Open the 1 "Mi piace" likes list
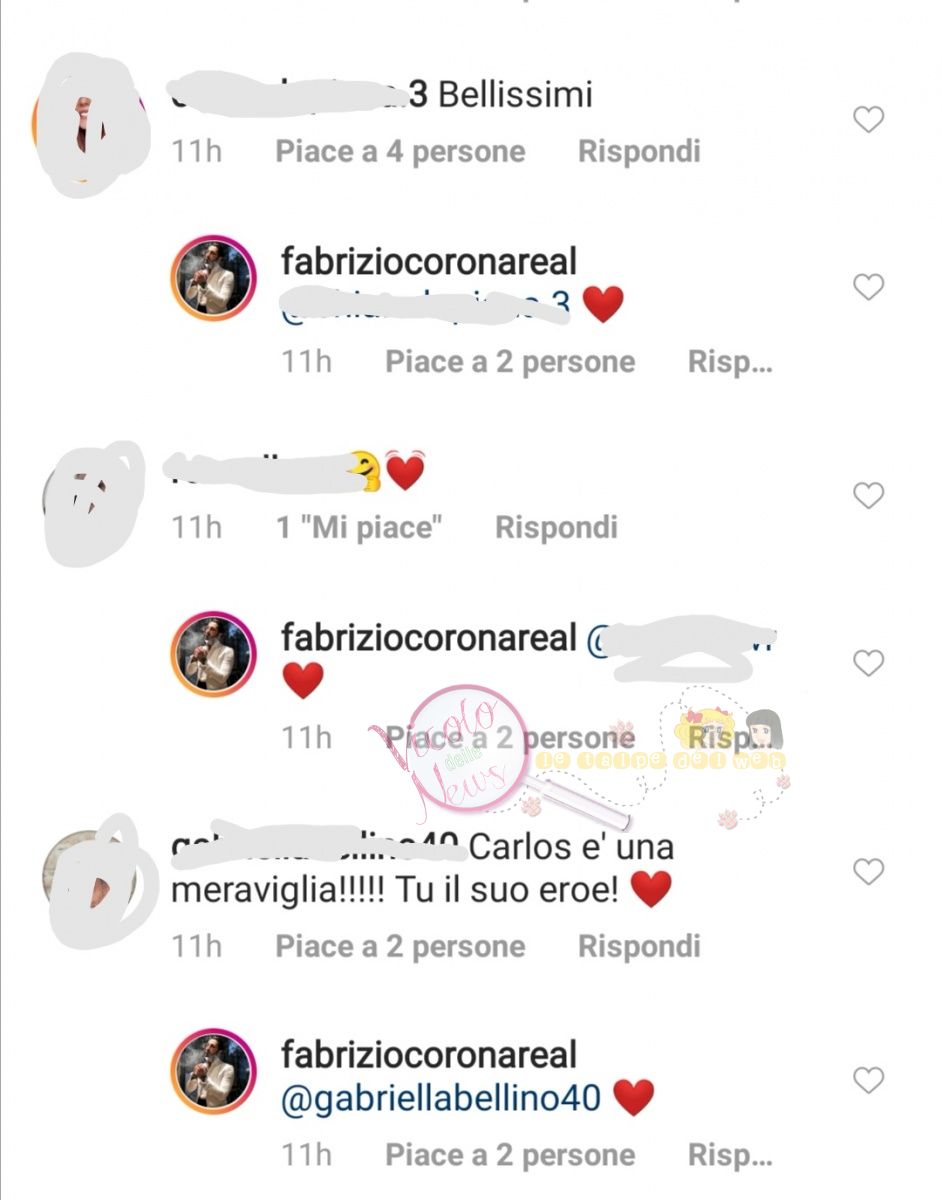942x1200 pixels. click(x=359, y=527)
